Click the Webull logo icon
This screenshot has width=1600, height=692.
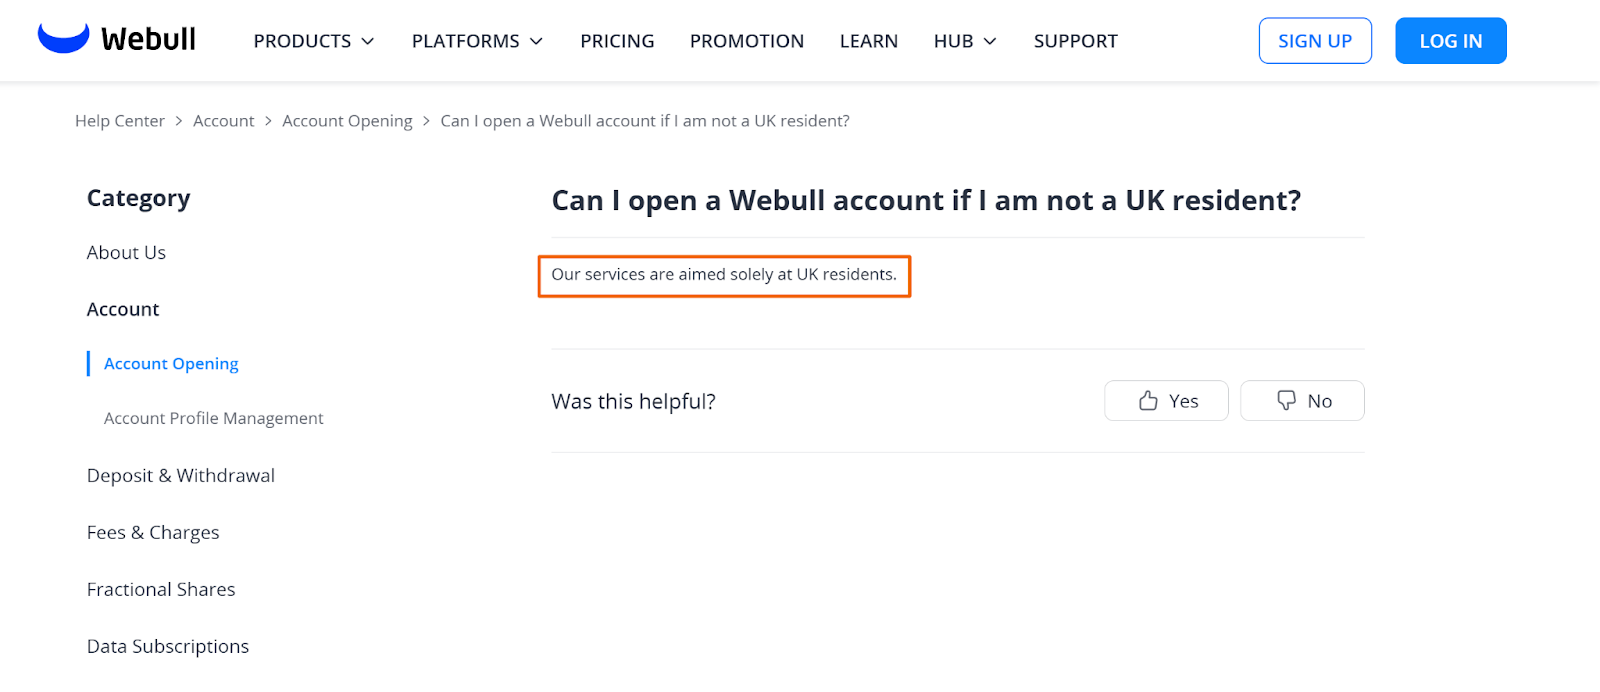pos(64,38)
